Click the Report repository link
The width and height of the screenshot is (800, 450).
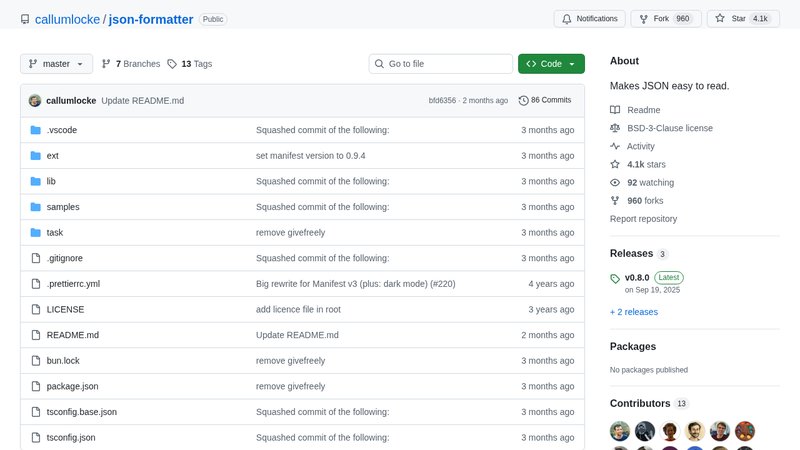(x=643, y=219)
